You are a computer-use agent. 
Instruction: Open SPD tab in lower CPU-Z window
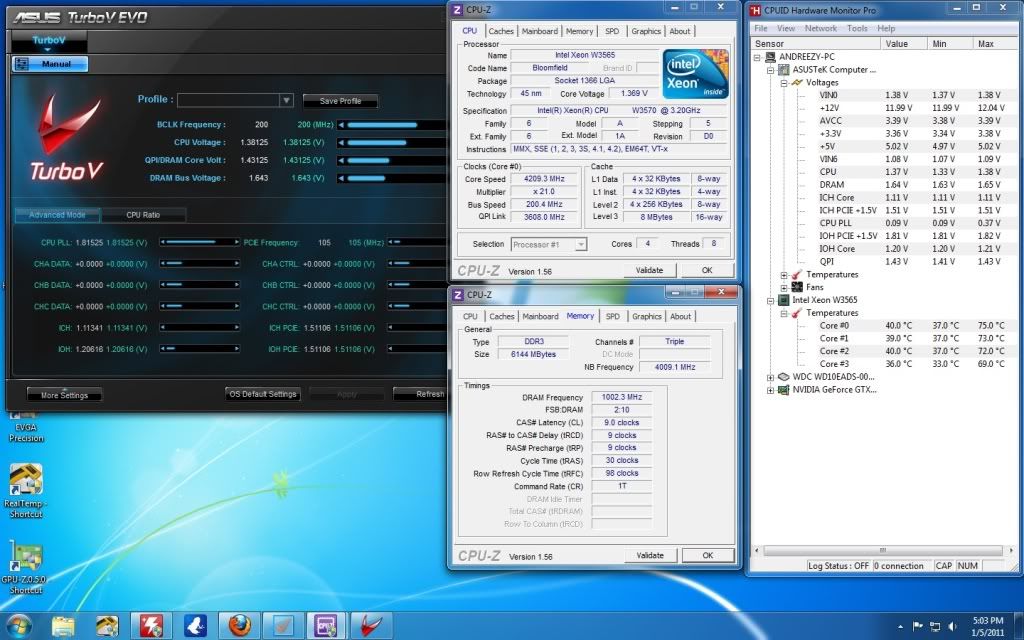click(613, 317)
